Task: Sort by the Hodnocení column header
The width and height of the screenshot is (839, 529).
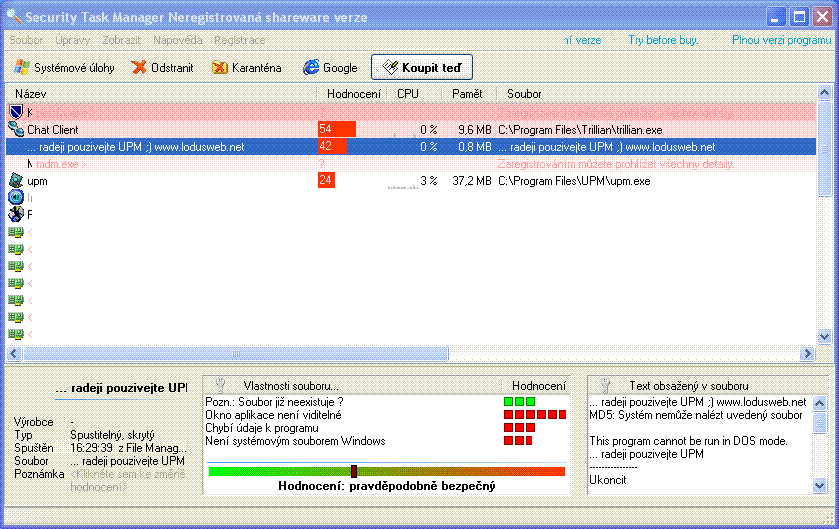Action: (x=354, y=94)
